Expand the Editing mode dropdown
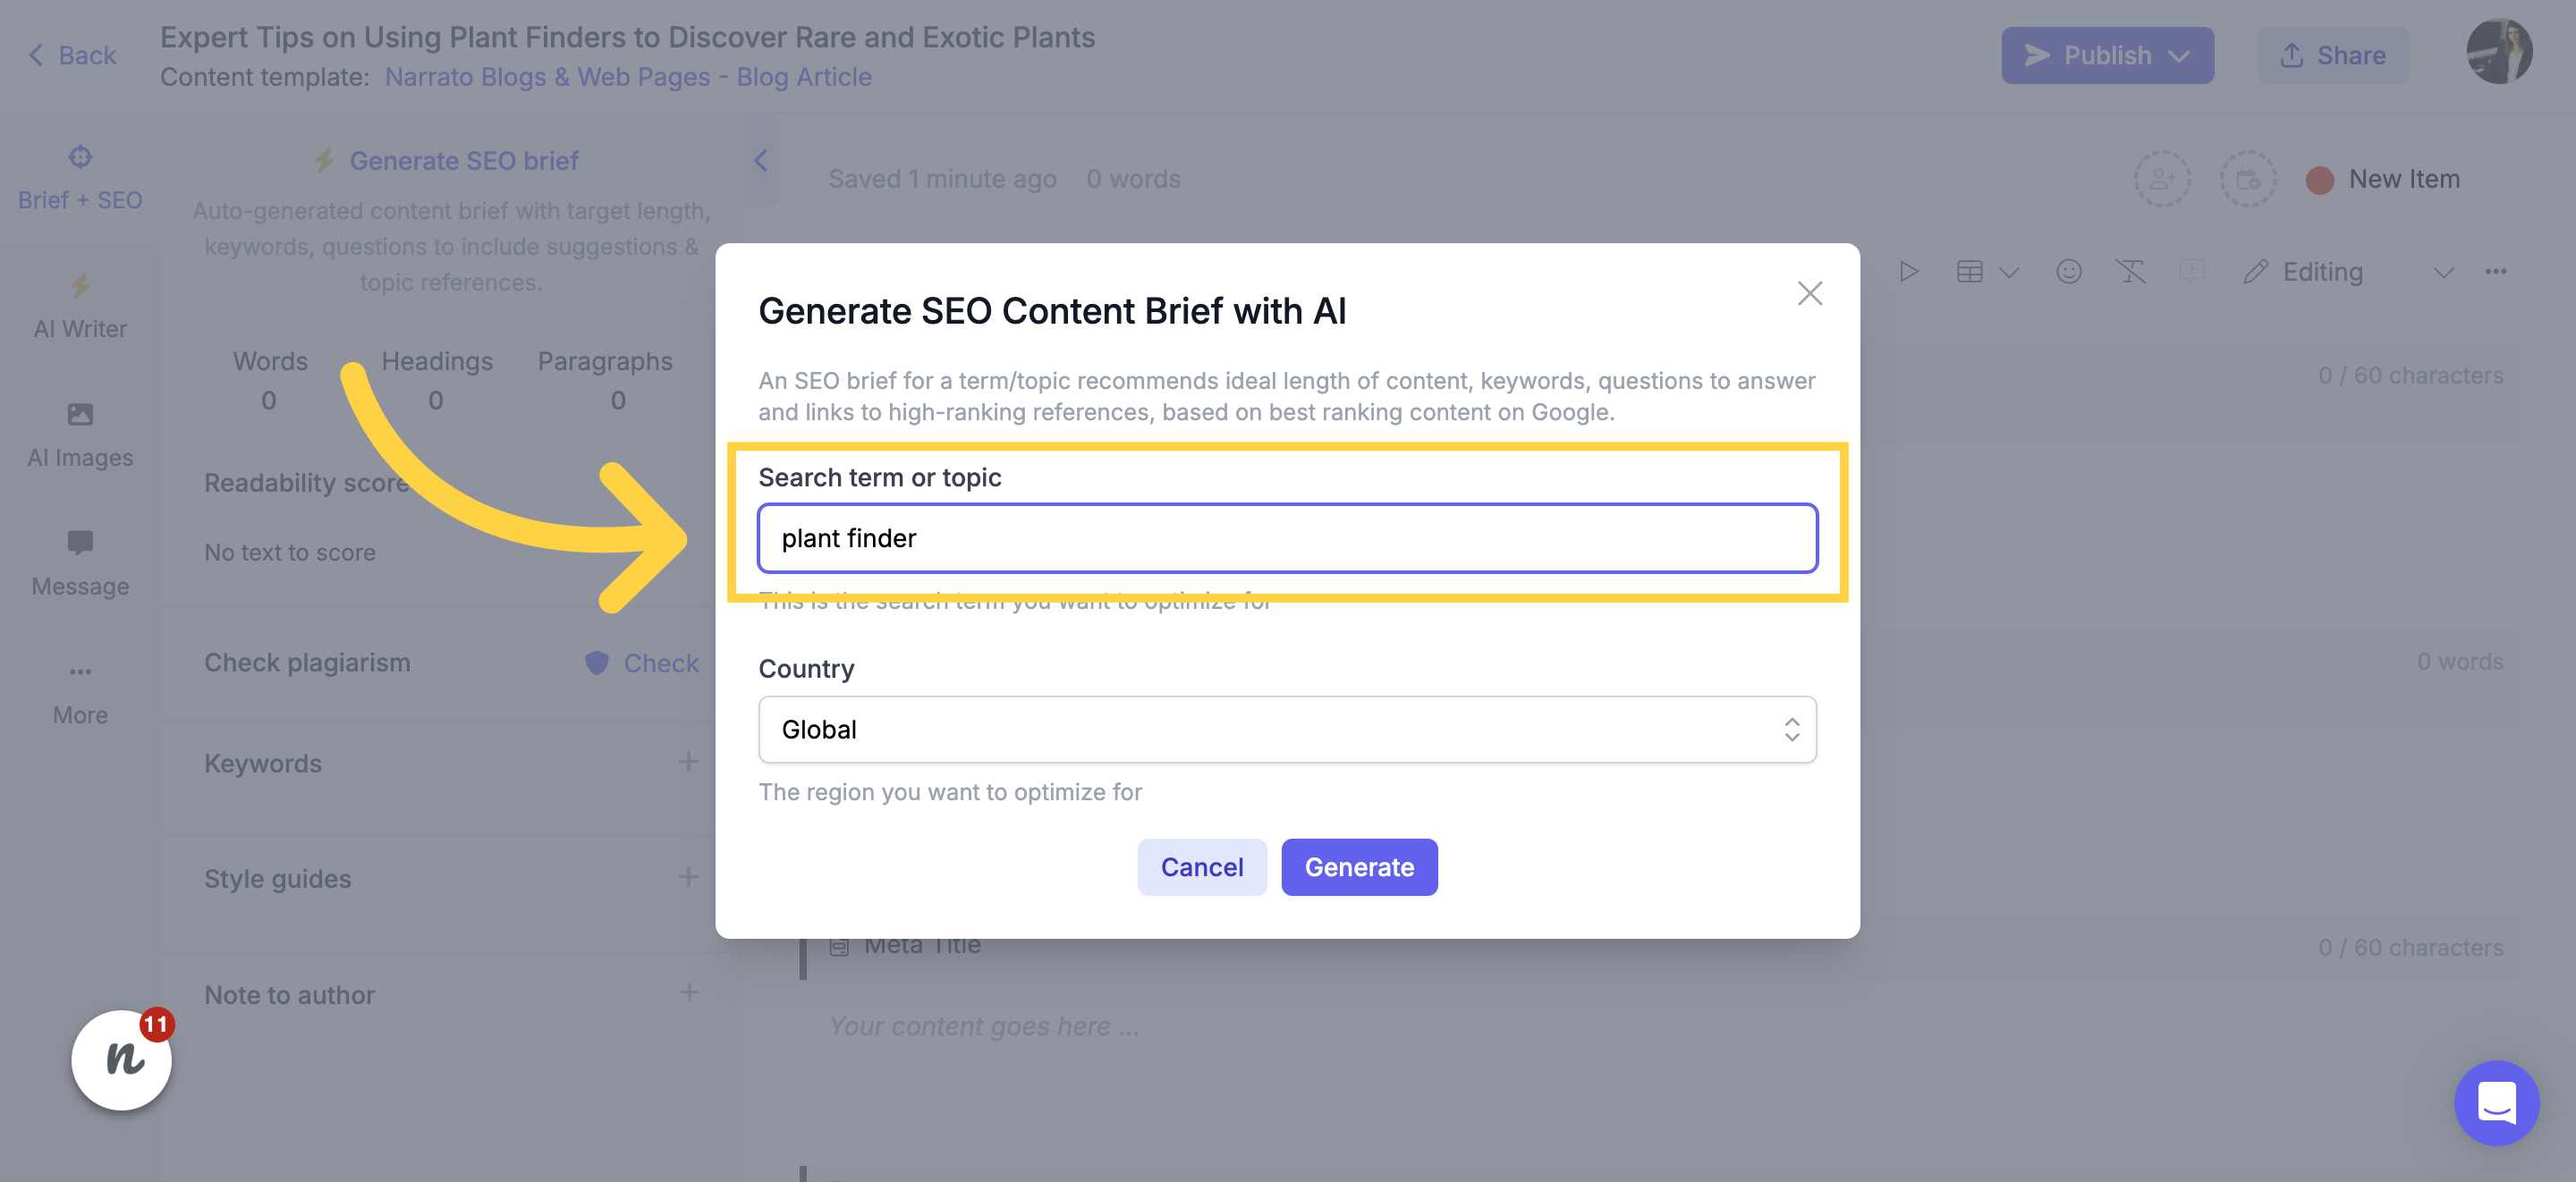 coord(2443,272)
